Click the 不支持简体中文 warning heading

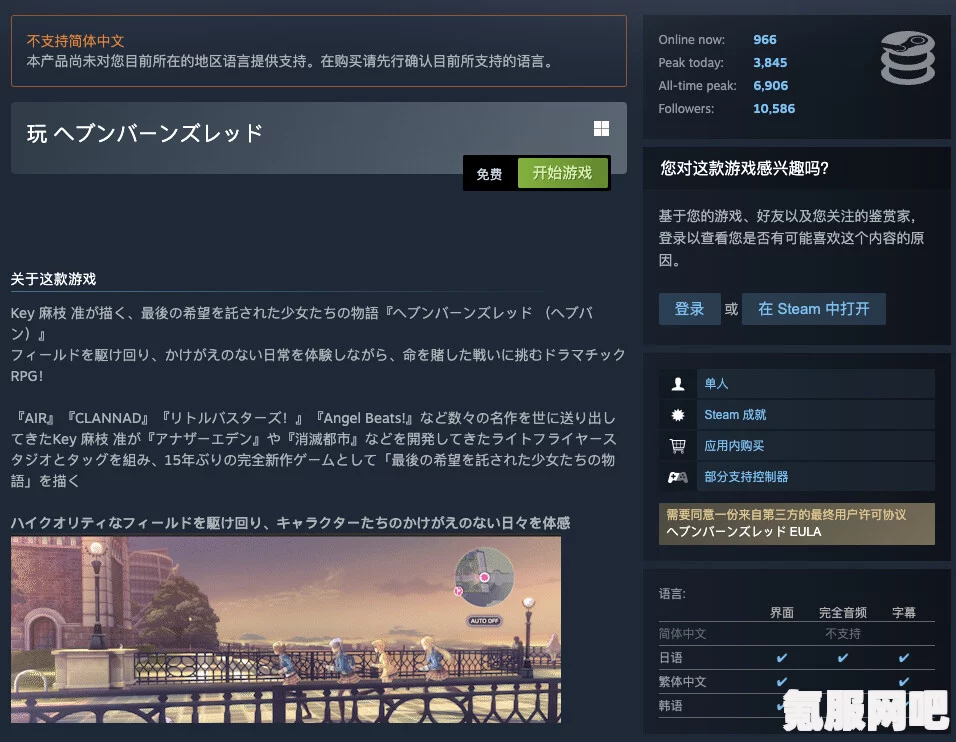coord(76,41)
